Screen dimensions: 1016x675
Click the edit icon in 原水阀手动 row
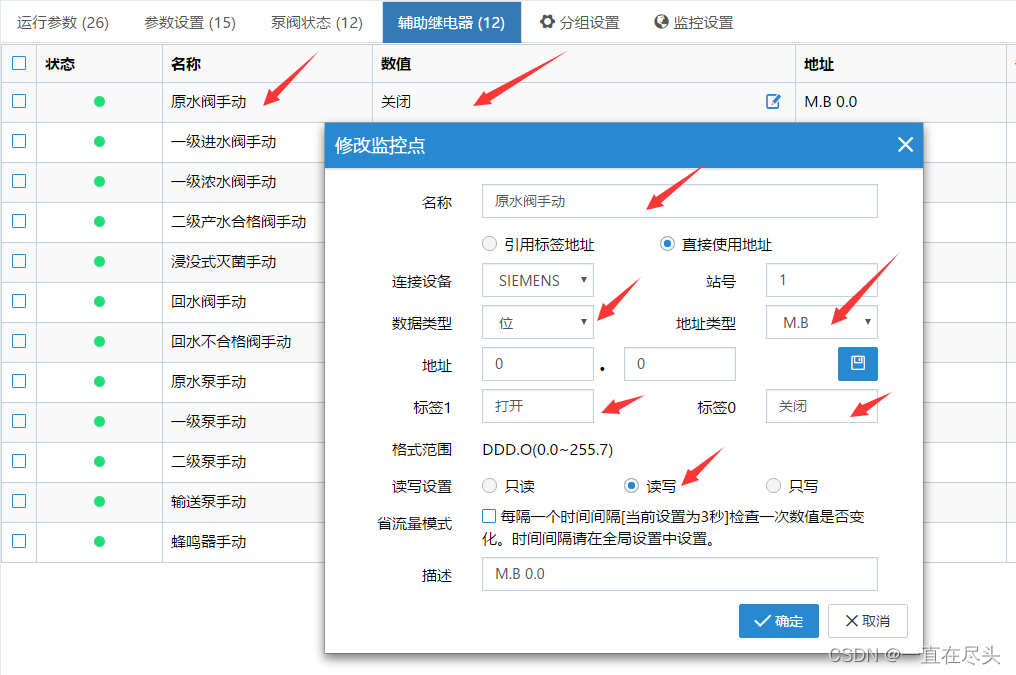[773, 101]
